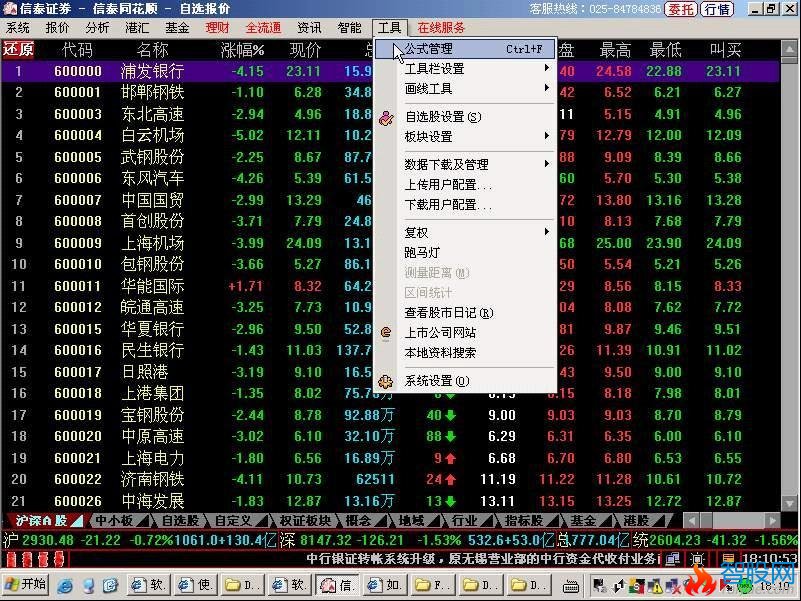
Task: Switch to the 中小板 bottom tab
Action: (114, 521)
